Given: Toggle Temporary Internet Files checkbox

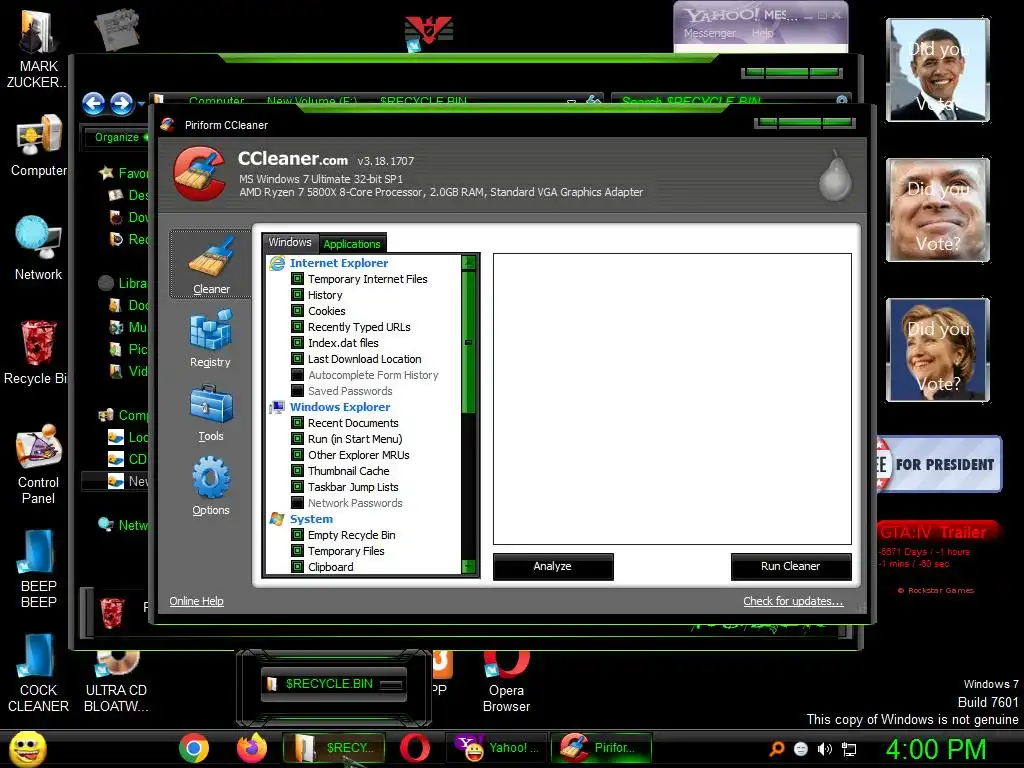Looking at the screenshot, I should [x=297, y=279].
